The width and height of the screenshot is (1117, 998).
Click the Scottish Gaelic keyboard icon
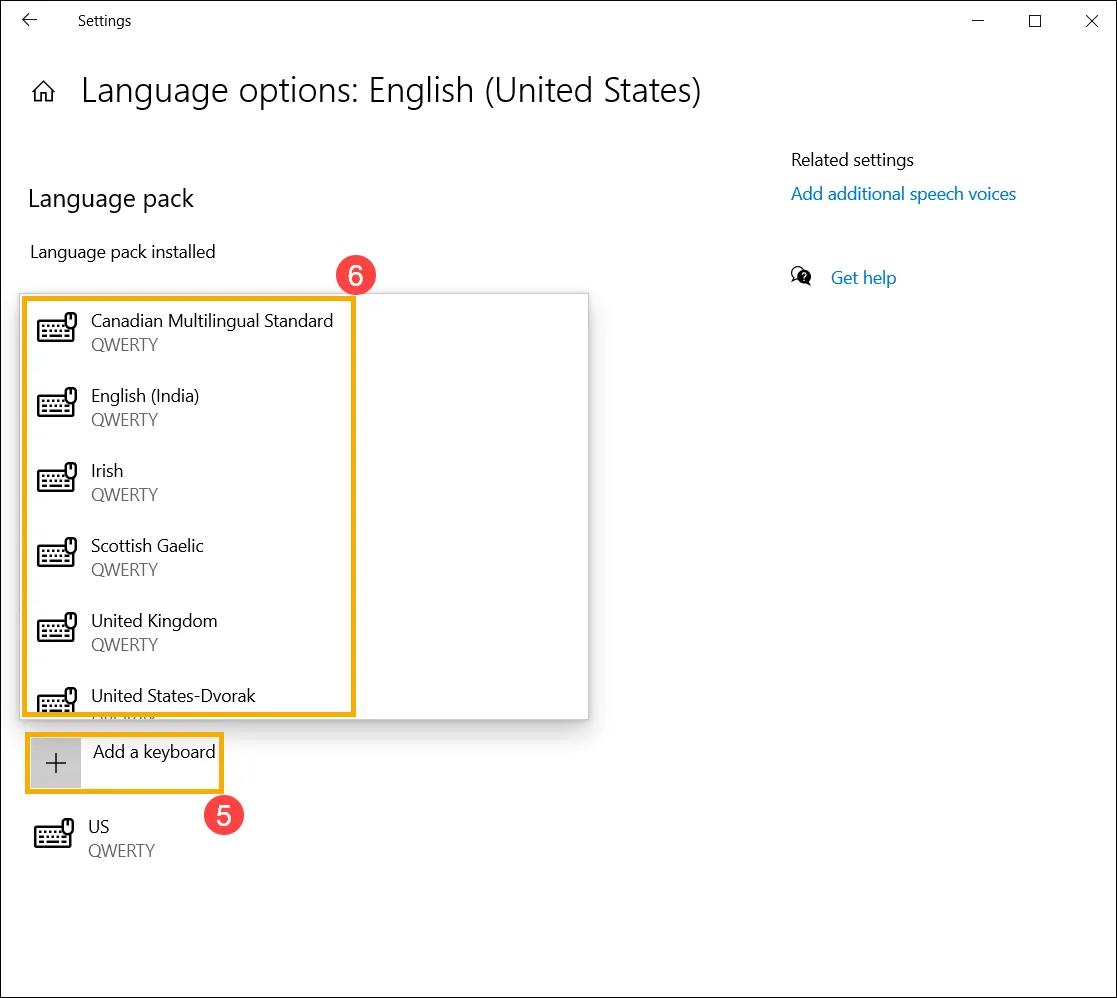click(56, 553)
